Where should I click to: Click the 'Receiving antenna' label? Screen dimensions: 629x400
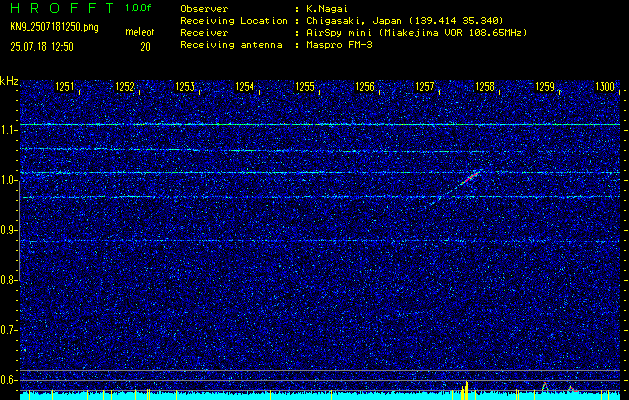231,45
